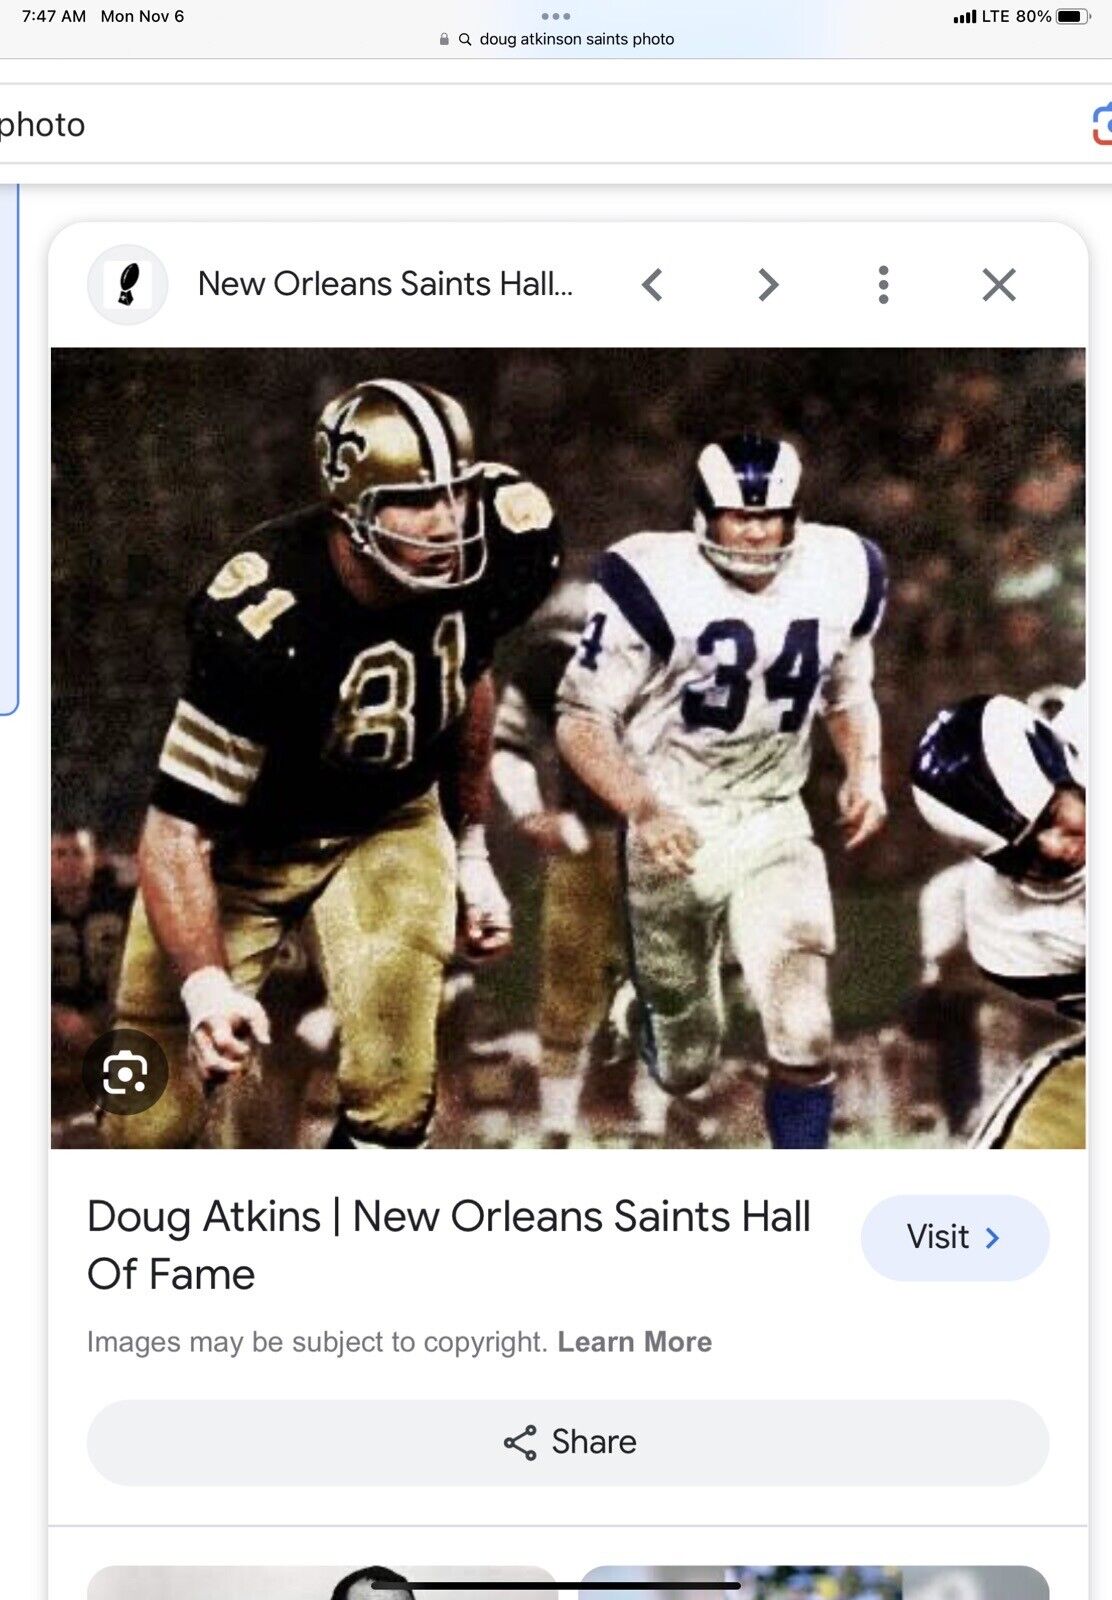This screenshot has height=1600, width=1112.
Task: Click the Visit button
Action: click(x=955, y=1238)
